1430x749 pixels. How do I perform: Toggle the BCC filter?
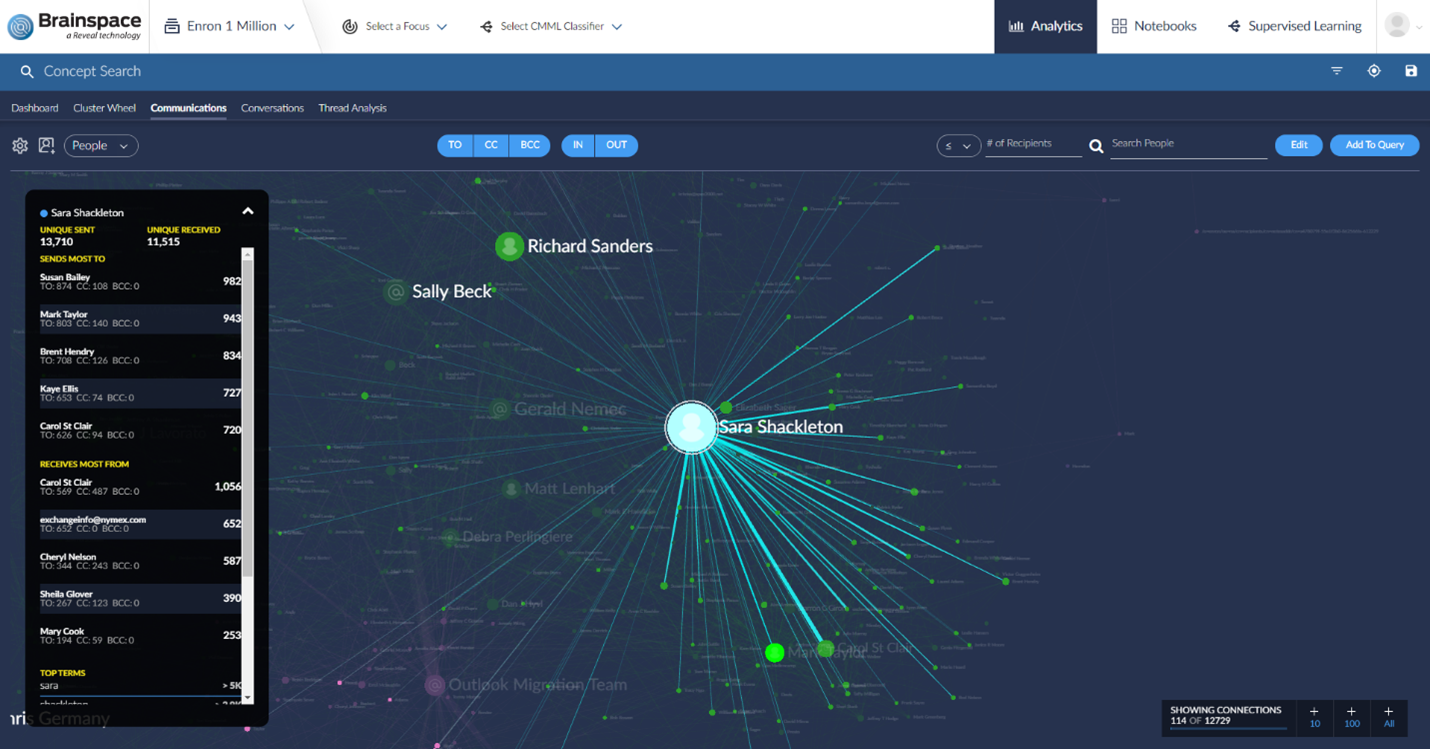click(x=530, y=145)
